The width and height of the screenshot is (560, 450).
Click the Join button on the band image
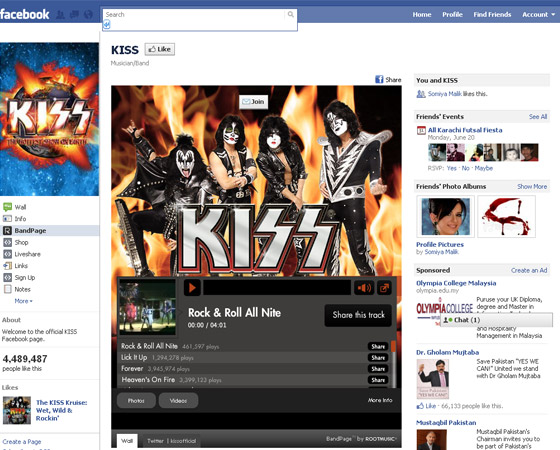point(253,102)
